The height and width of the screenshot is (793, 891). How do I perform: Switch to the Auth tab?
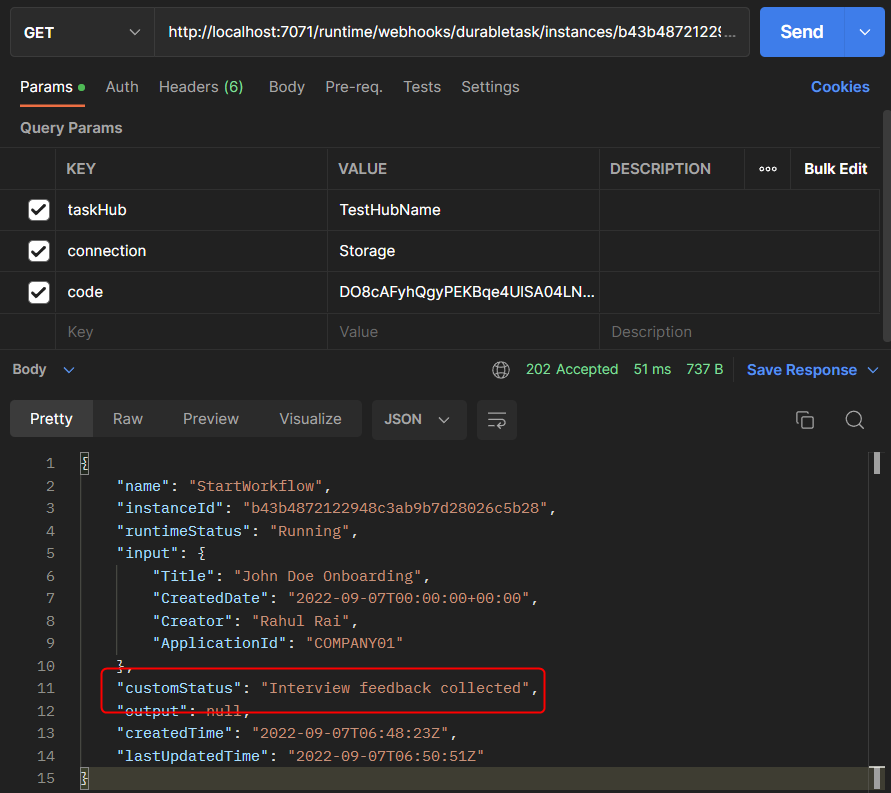coord(122,87)
